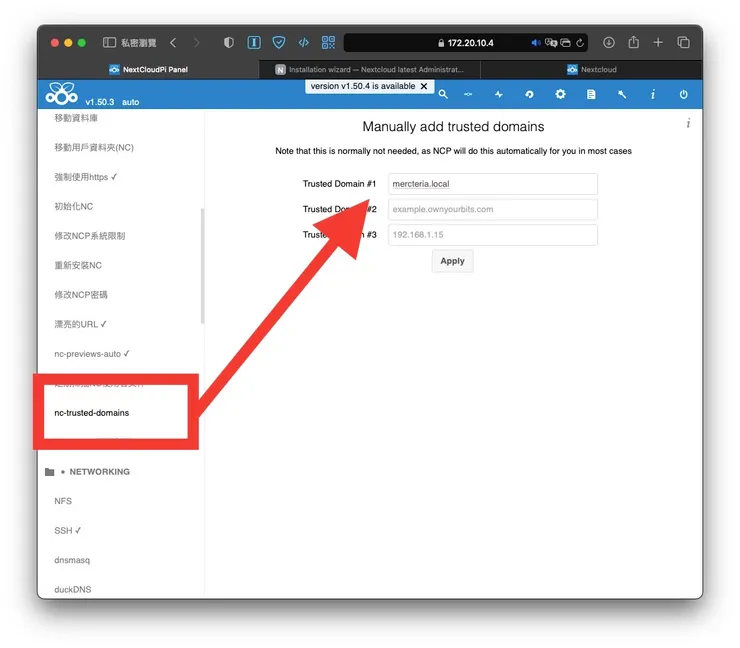Open the NCP wizard wand icon

(622, 94)
